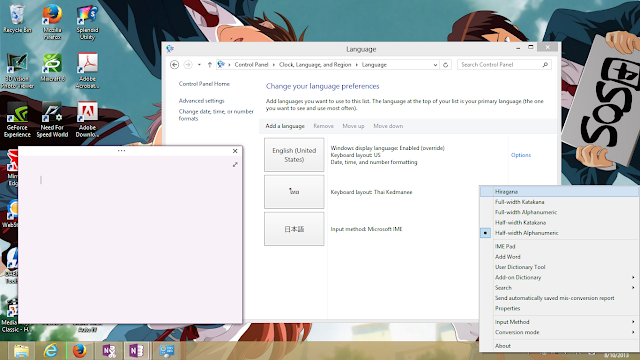
Task: Open the three-dots menu on the quick note
Action: click(121, 151)
